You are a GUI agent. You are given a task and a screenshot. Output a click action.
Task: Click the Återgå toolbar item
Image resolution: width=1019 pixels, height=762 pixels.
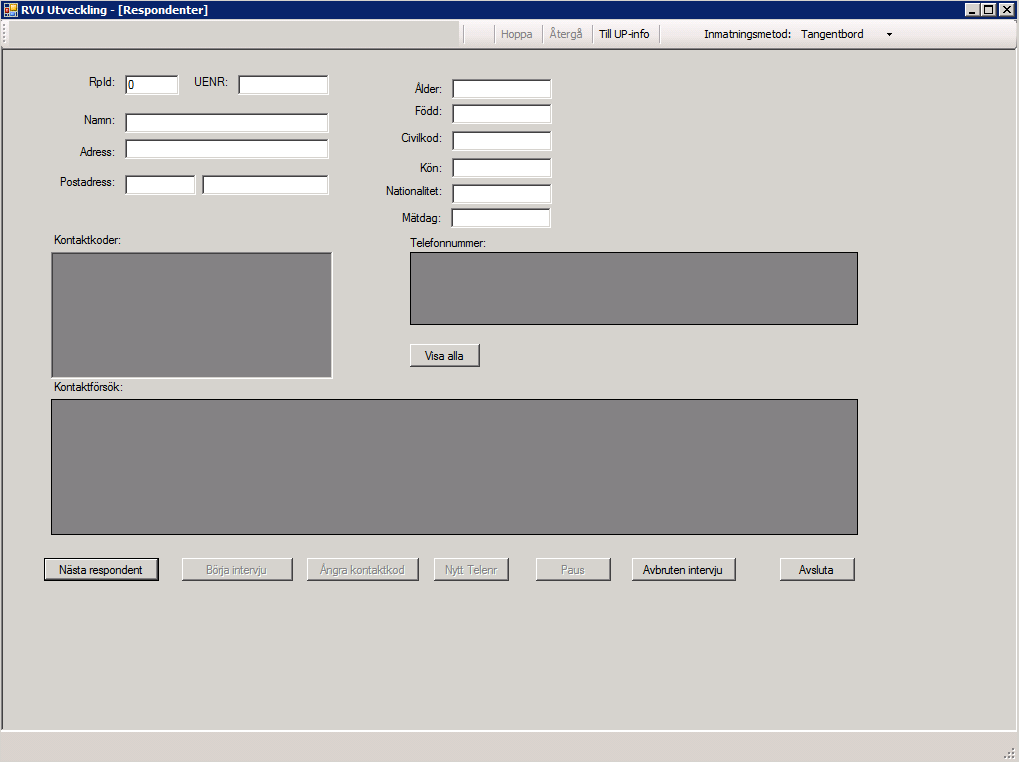pos(565,34)
